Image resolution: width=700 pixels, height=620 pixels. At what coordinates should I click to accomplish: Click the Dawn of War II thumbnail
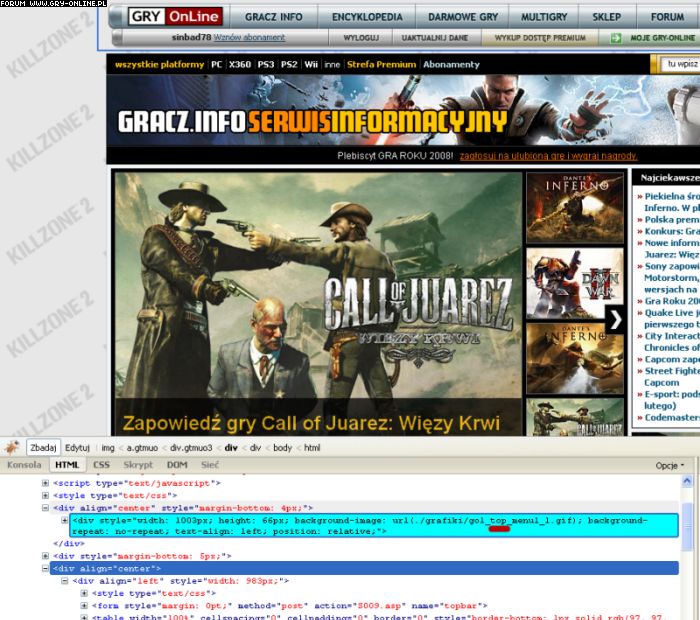(x=575, y=283)
